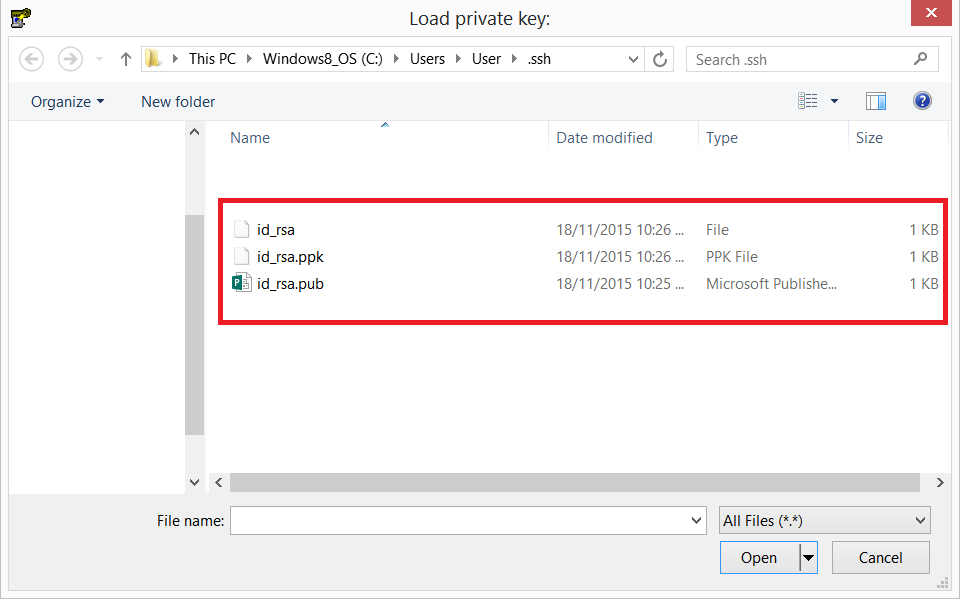Click the navigation pane vertical scrollbar thumb

(194, 325)
